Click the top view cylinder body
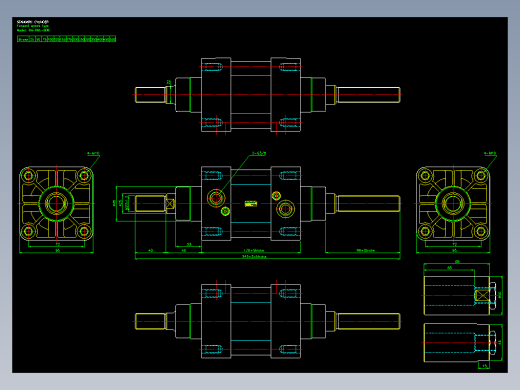 [251, 95]
